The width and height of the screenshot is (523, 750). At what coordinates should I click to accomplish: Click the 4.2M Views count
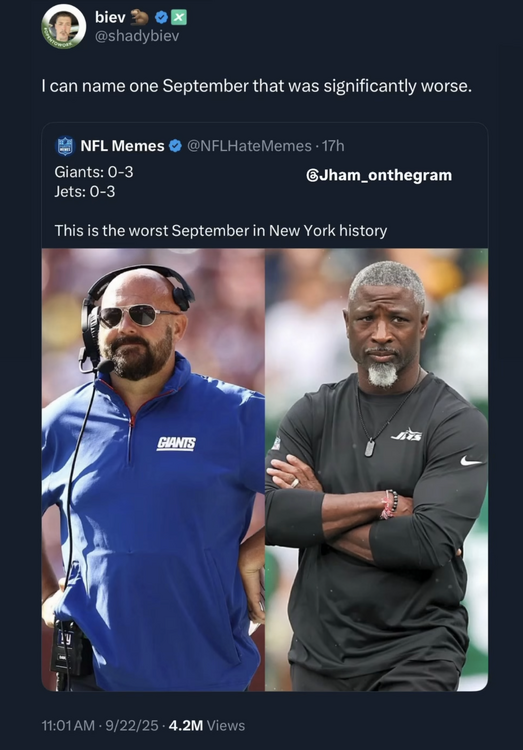pyautogui.click(x=207, y=726)
